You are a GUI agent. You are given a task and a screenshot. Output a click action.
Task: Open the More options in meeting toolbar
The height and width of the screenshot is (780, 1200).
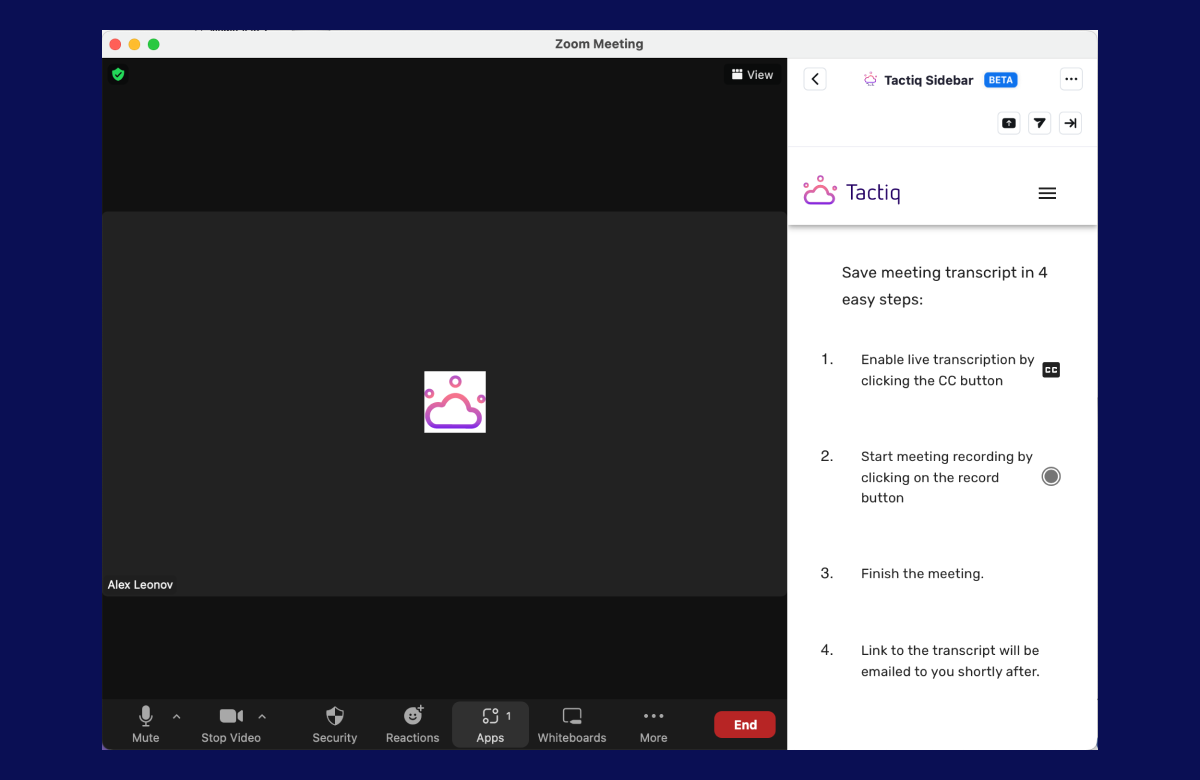pyautogui.click(x=653, y=724)
